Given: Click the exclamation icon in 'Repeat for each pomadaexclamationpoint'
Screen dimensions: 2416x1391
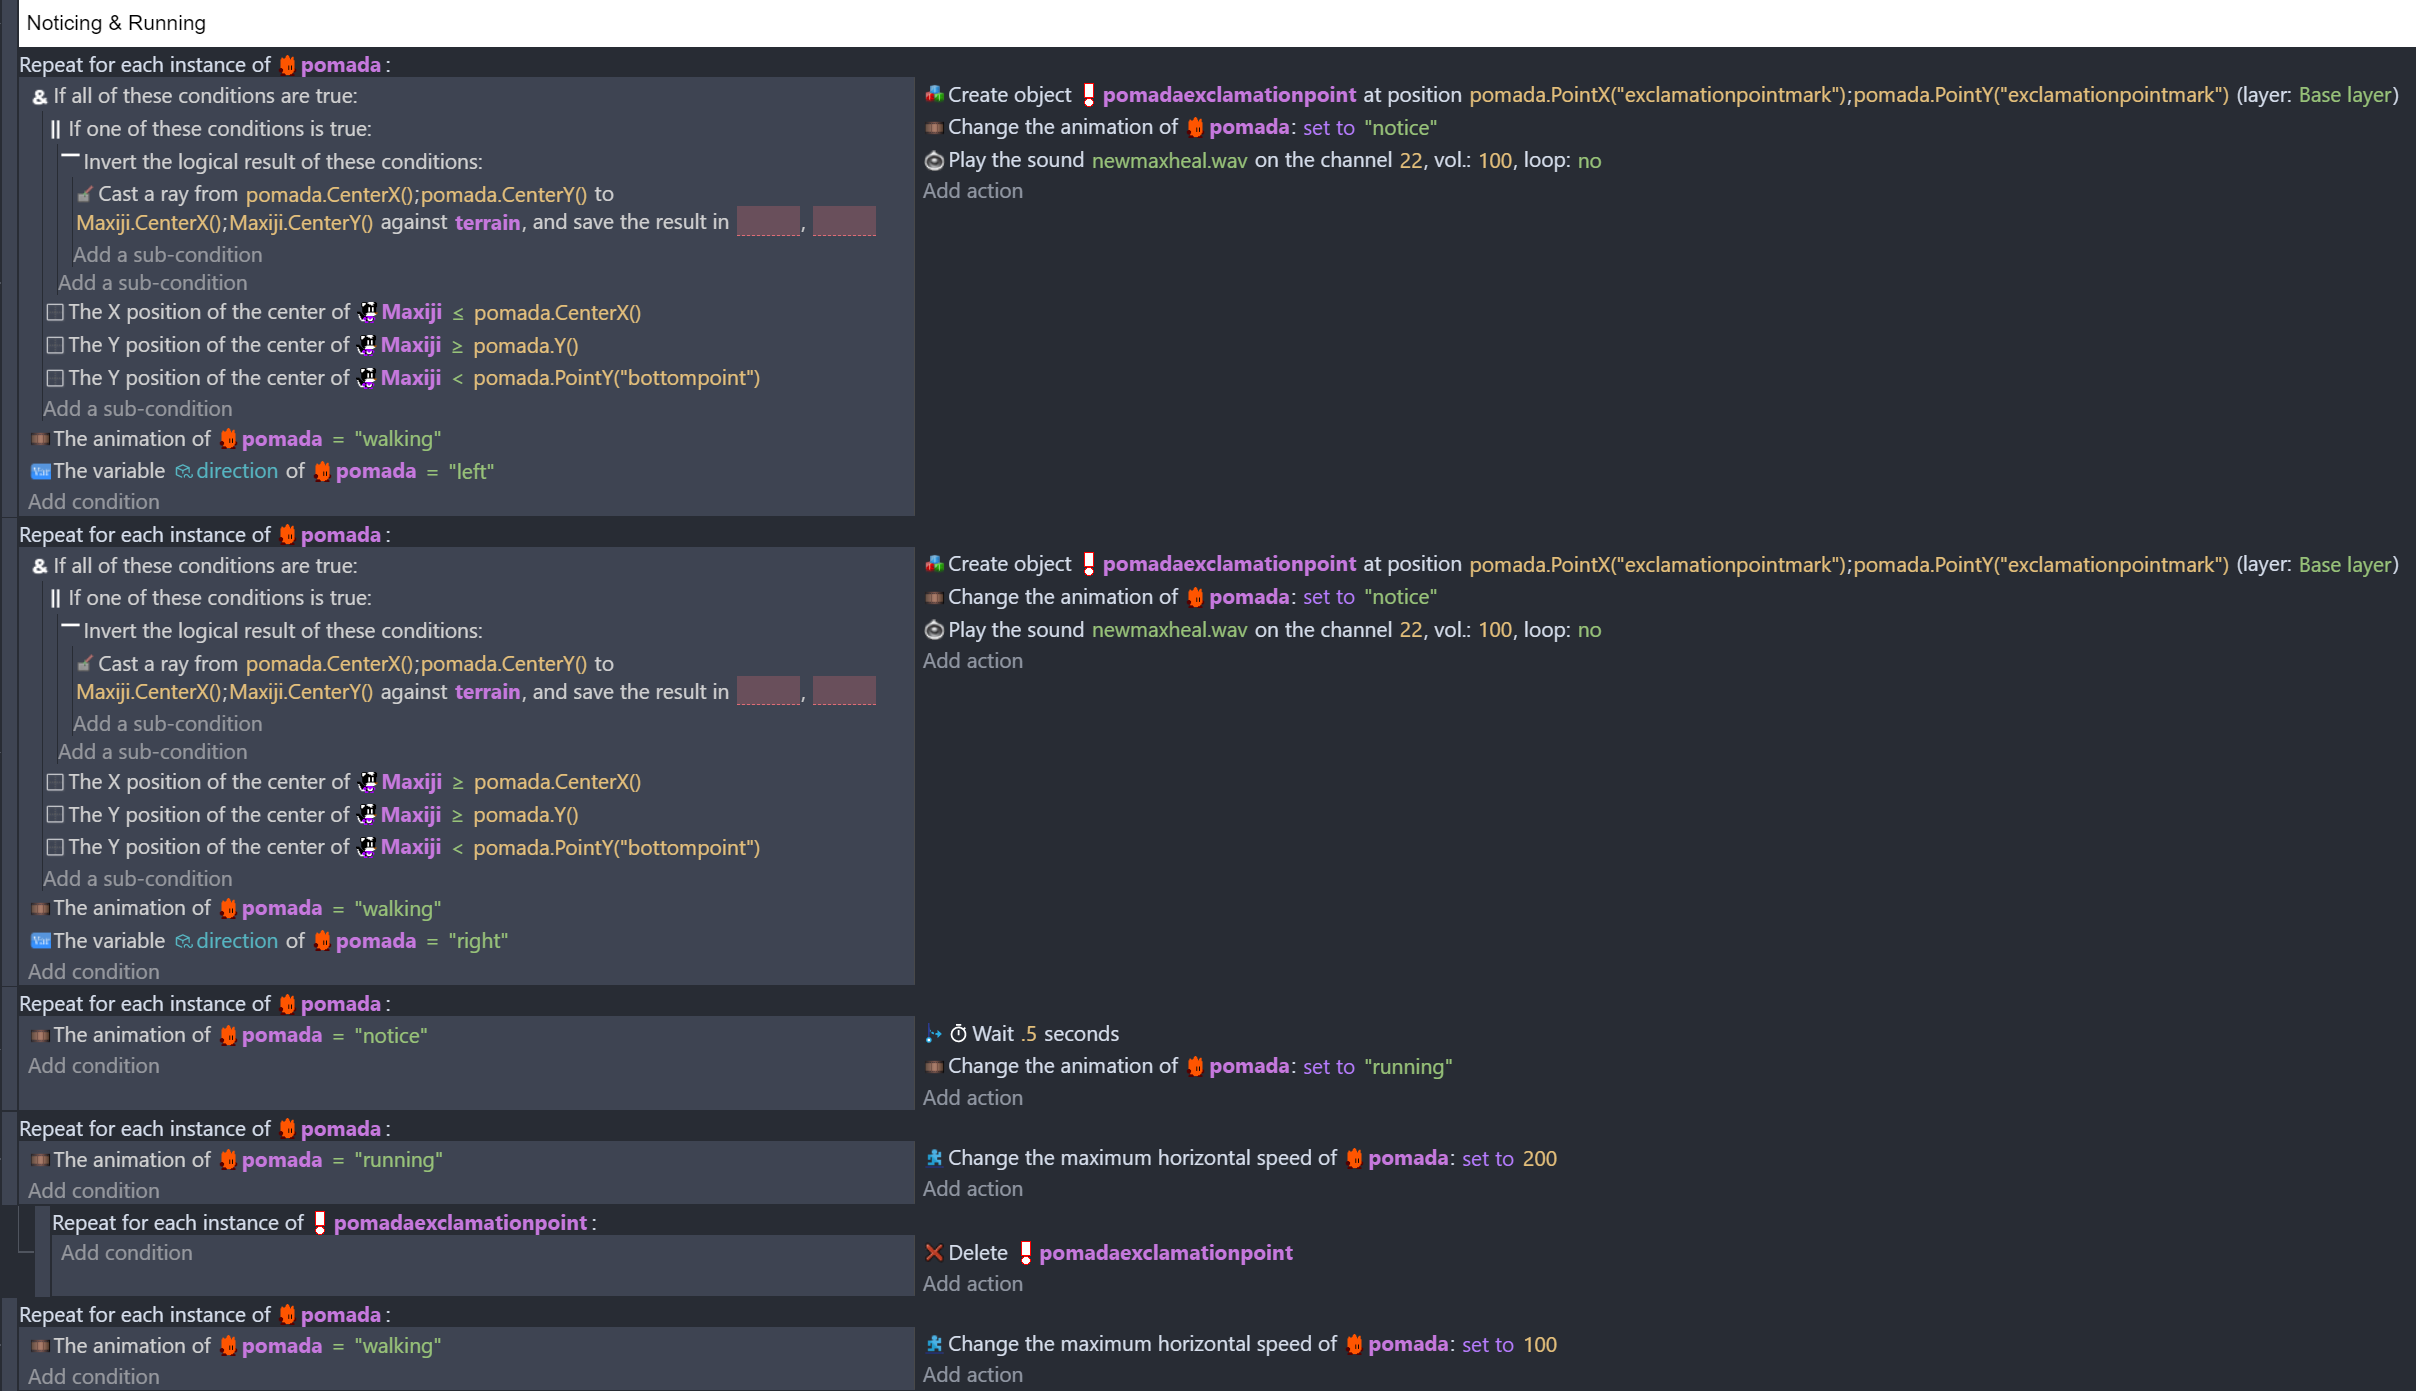Looking at the screenshot, I should (320, 1223).
